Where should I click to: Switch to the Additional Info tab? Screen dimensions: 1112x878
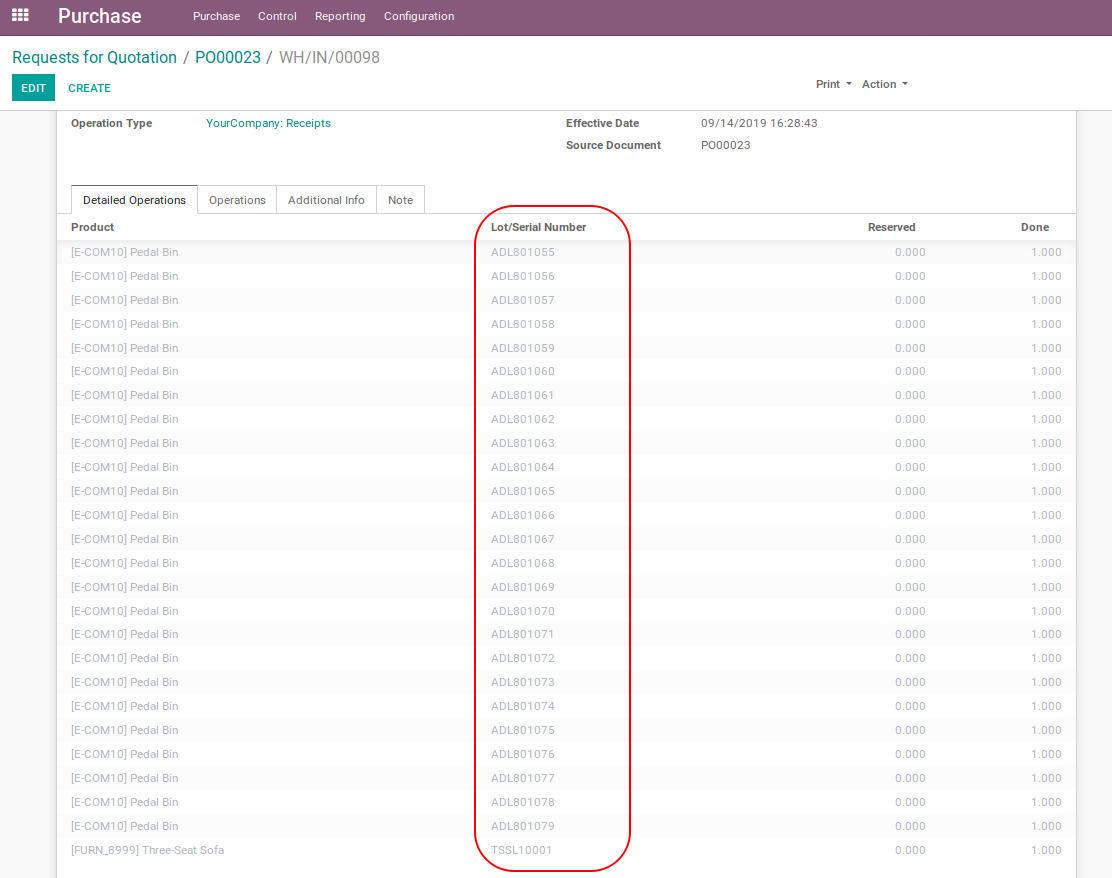tap(326, 200)
